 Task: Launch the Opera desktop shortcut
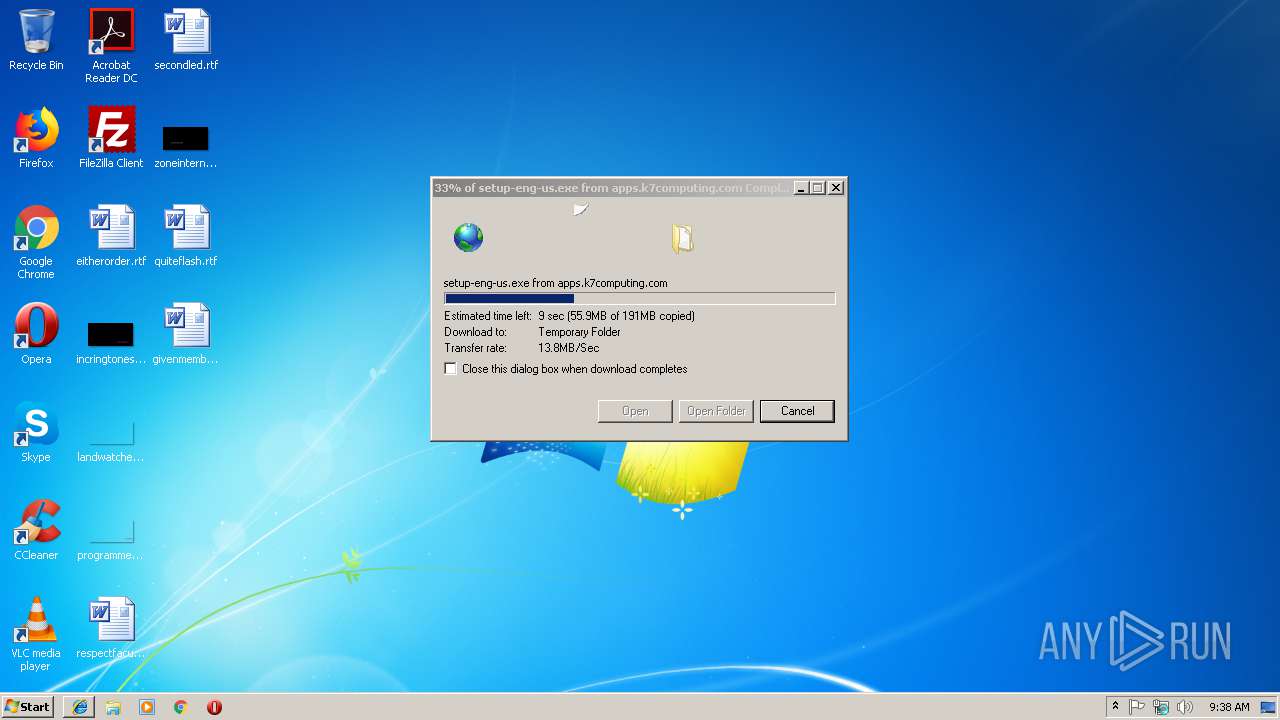[x=36, y=334]
